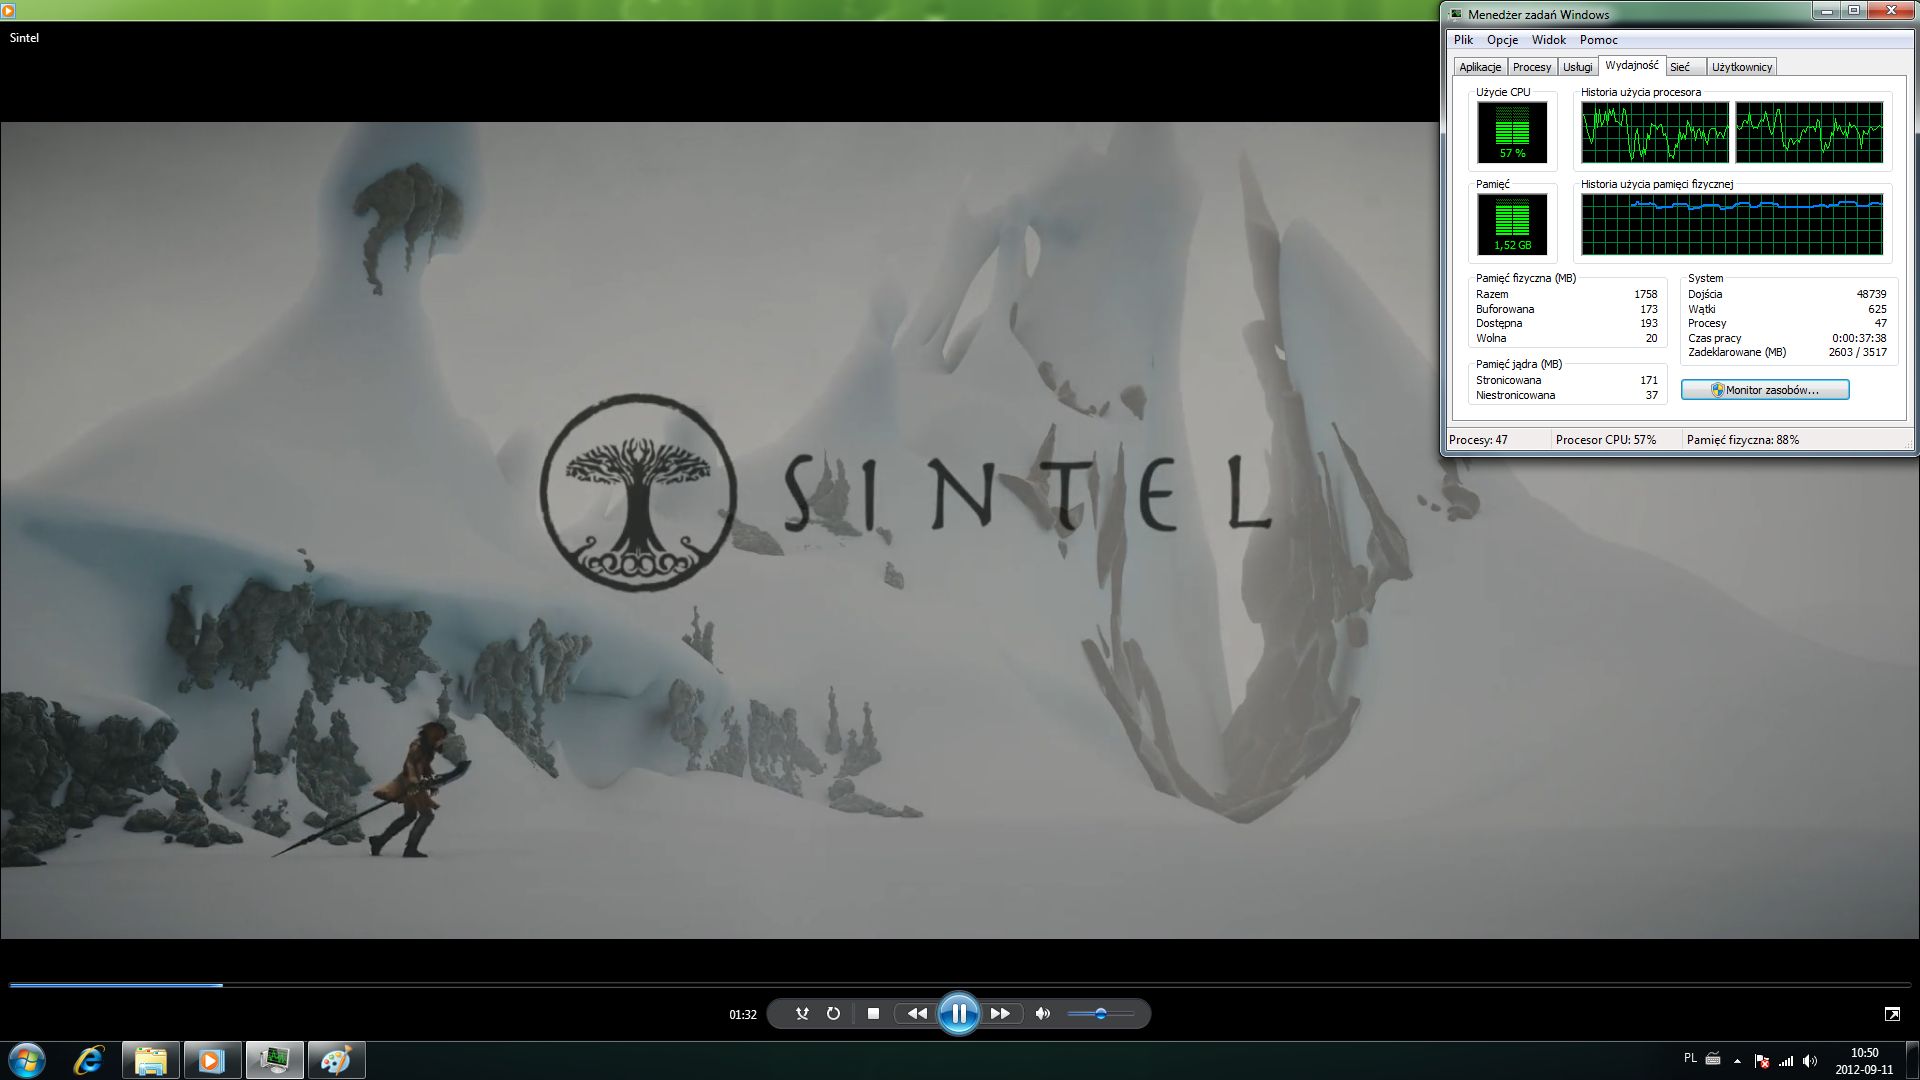Show hidden system tray icons
Viewport: 1920px width, 1080px height.
1737,1061
